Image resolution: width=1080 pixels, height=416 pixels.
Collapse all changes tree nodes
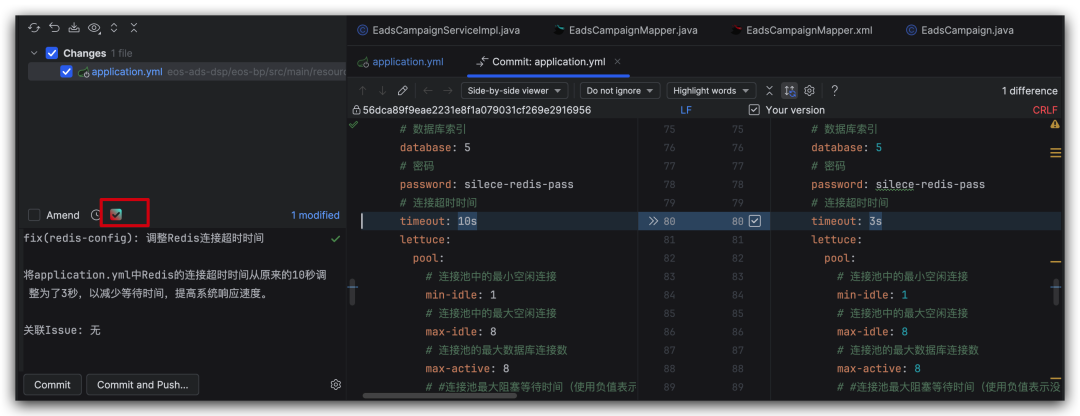point(134,28)
